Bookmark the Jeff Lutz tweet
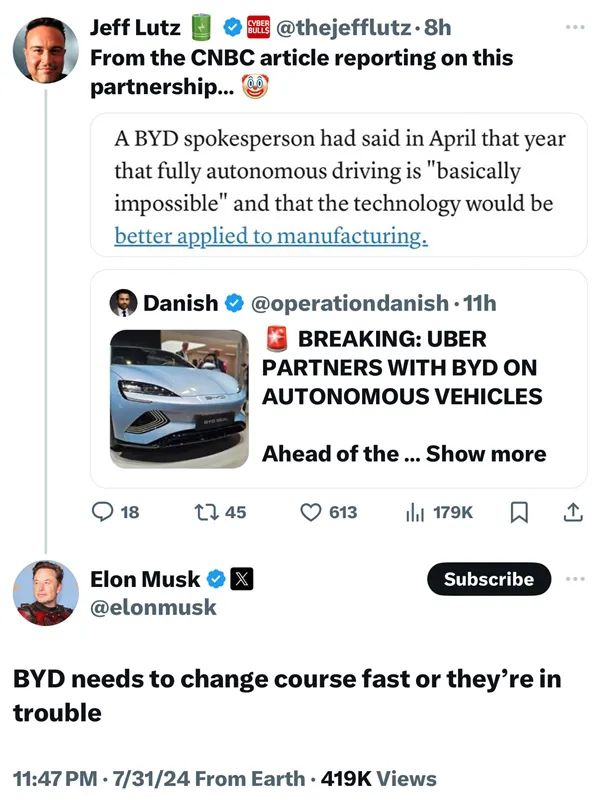Screen dimensions: 600x808 pyautogui.click(x=519, y=512)
